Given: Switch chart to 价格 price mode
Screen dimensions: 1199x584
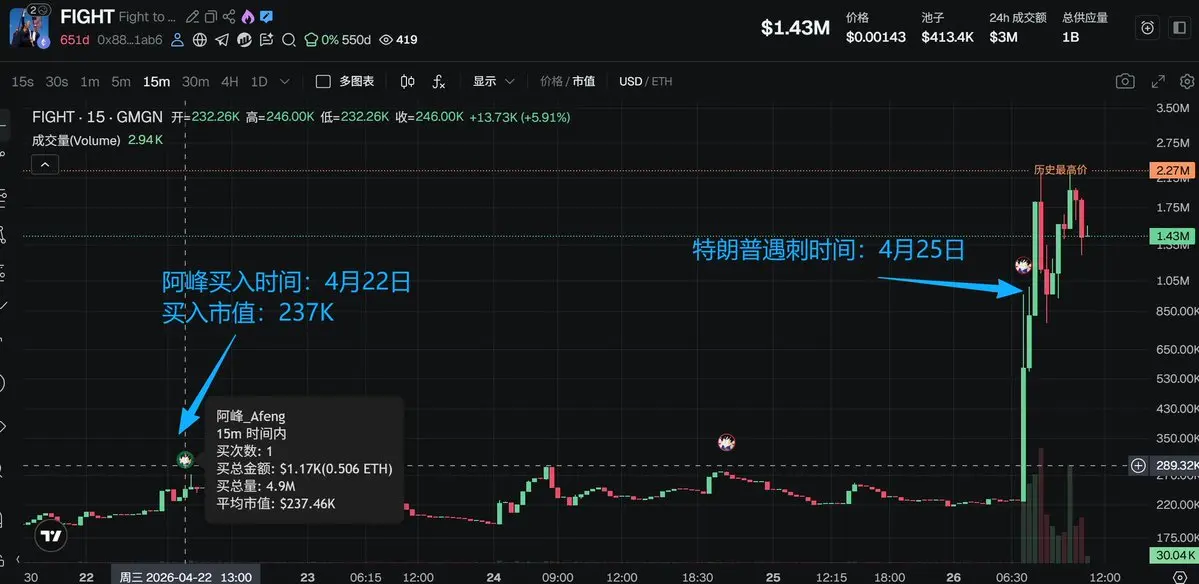Looking at the screenshot, I should [x=551, y=81].
